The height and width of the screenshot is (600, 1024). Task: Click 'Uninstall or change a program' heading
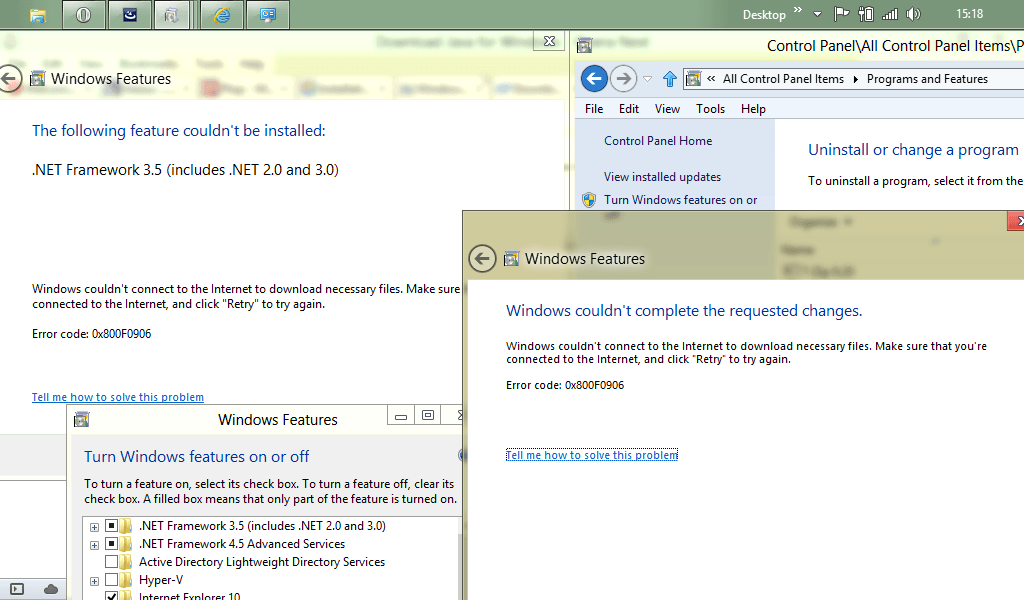tap(913, 150)
